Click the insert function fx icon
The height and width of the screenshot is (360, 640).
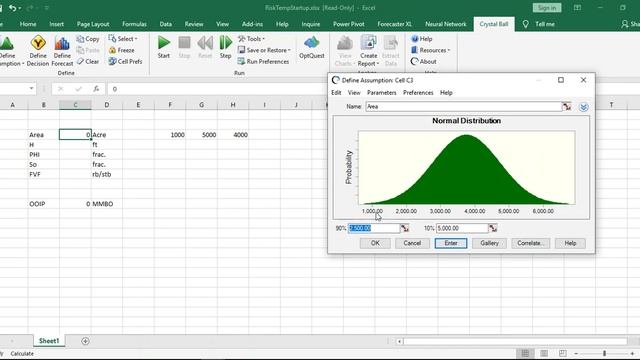96,89
